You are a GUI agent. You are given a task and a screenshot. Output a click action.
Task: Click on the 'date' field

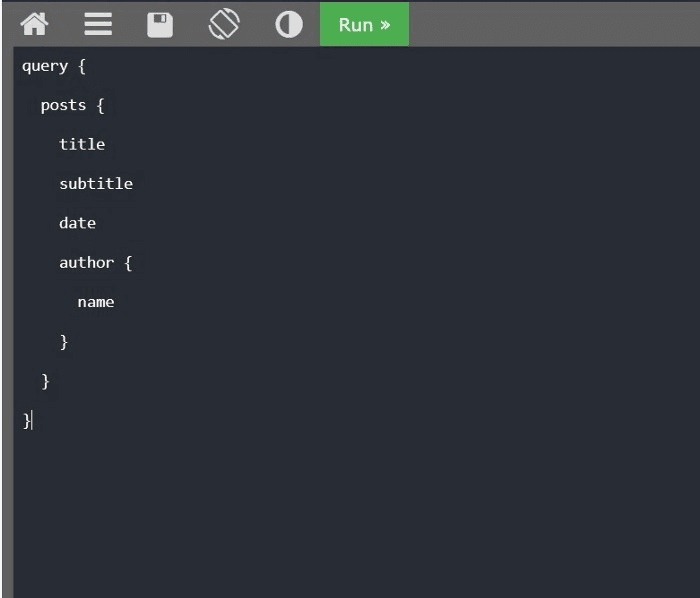(x=77, y=223)
